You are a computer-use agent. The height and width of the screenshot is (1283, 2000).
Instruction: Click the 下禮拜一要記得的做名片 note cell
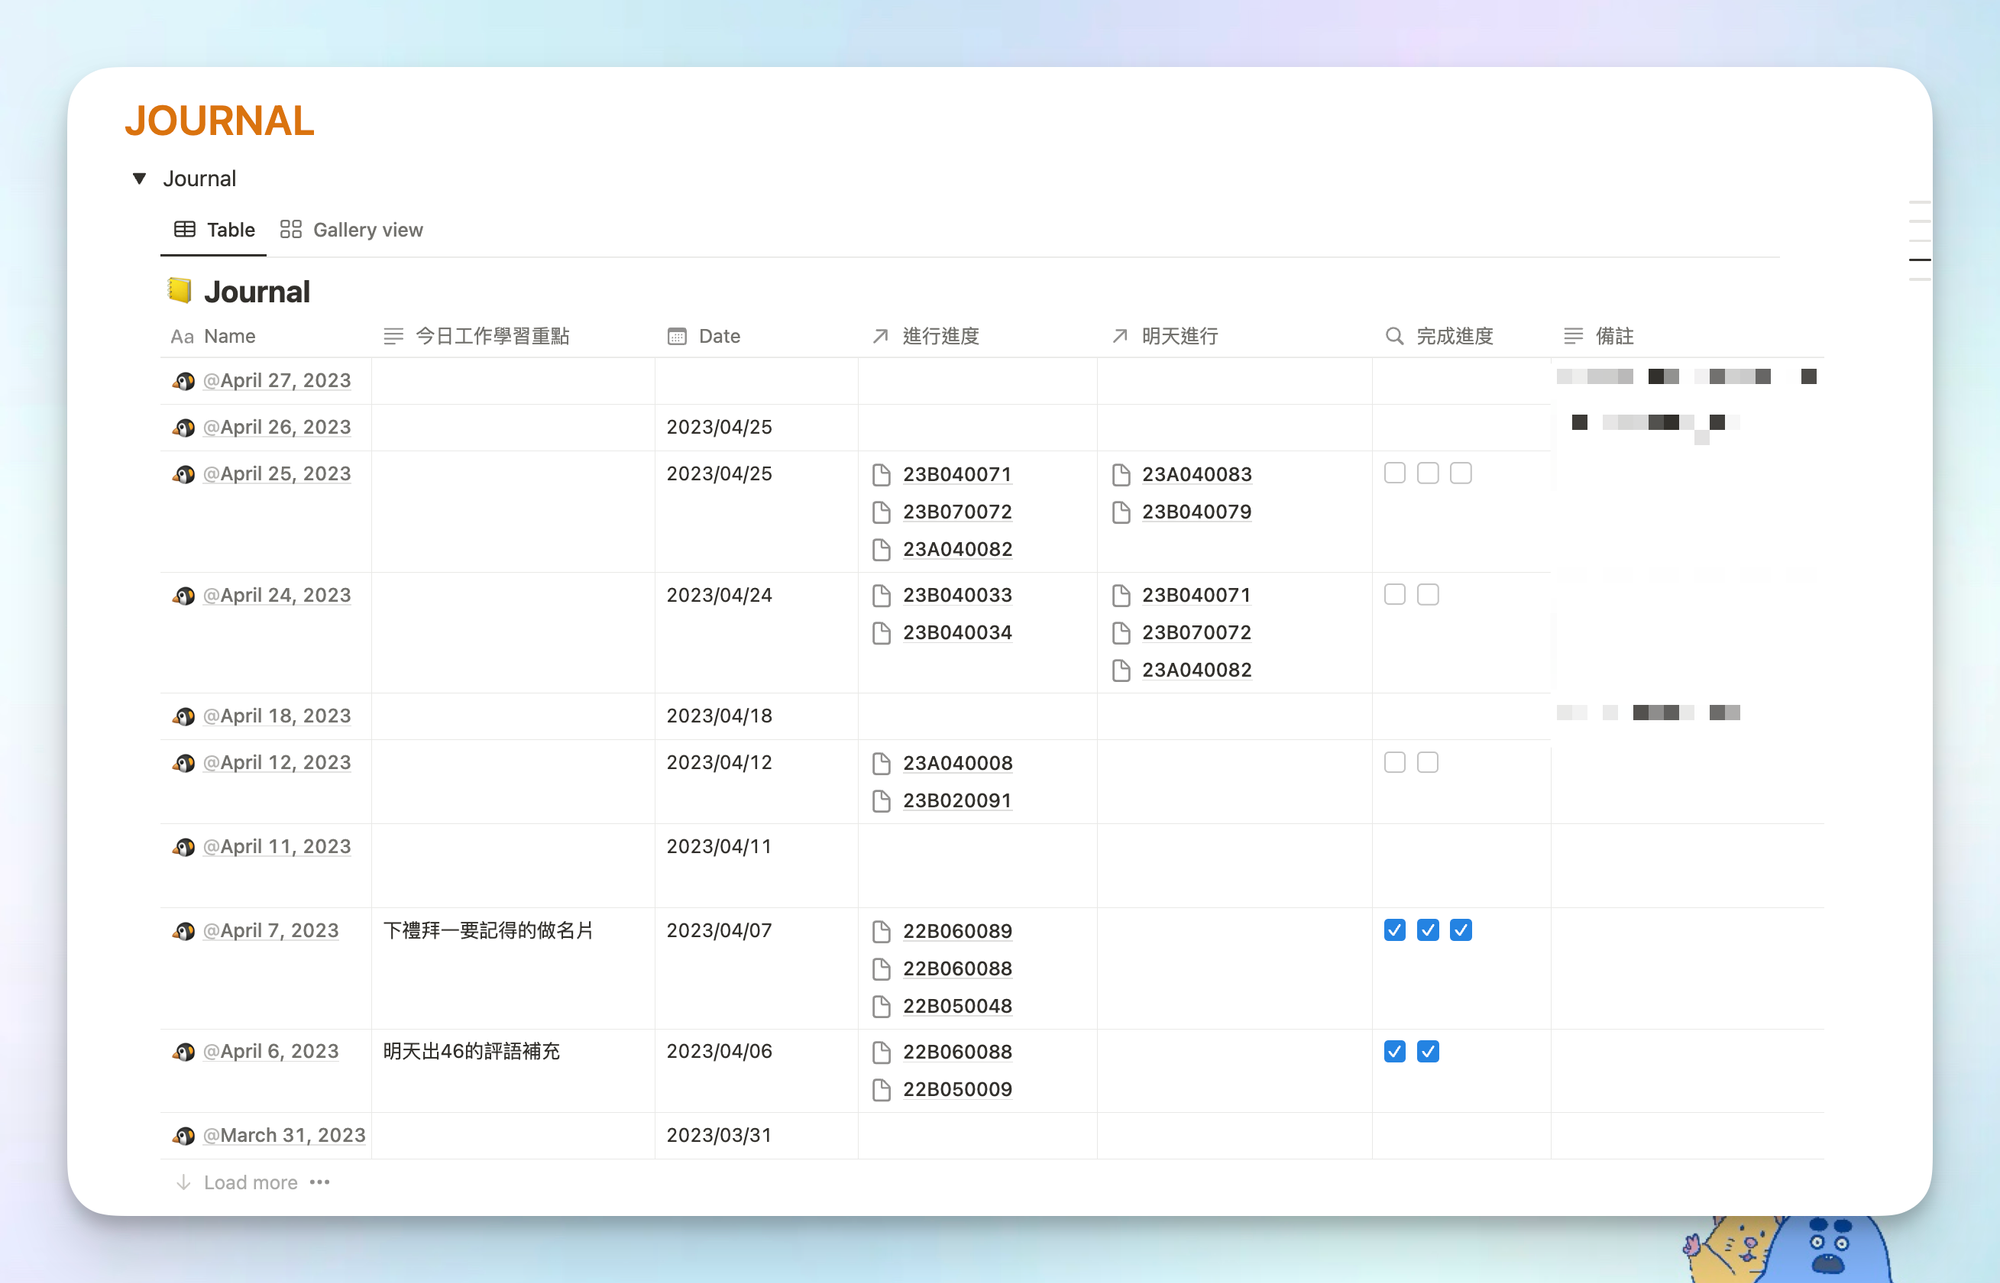[x=488, y=931]
